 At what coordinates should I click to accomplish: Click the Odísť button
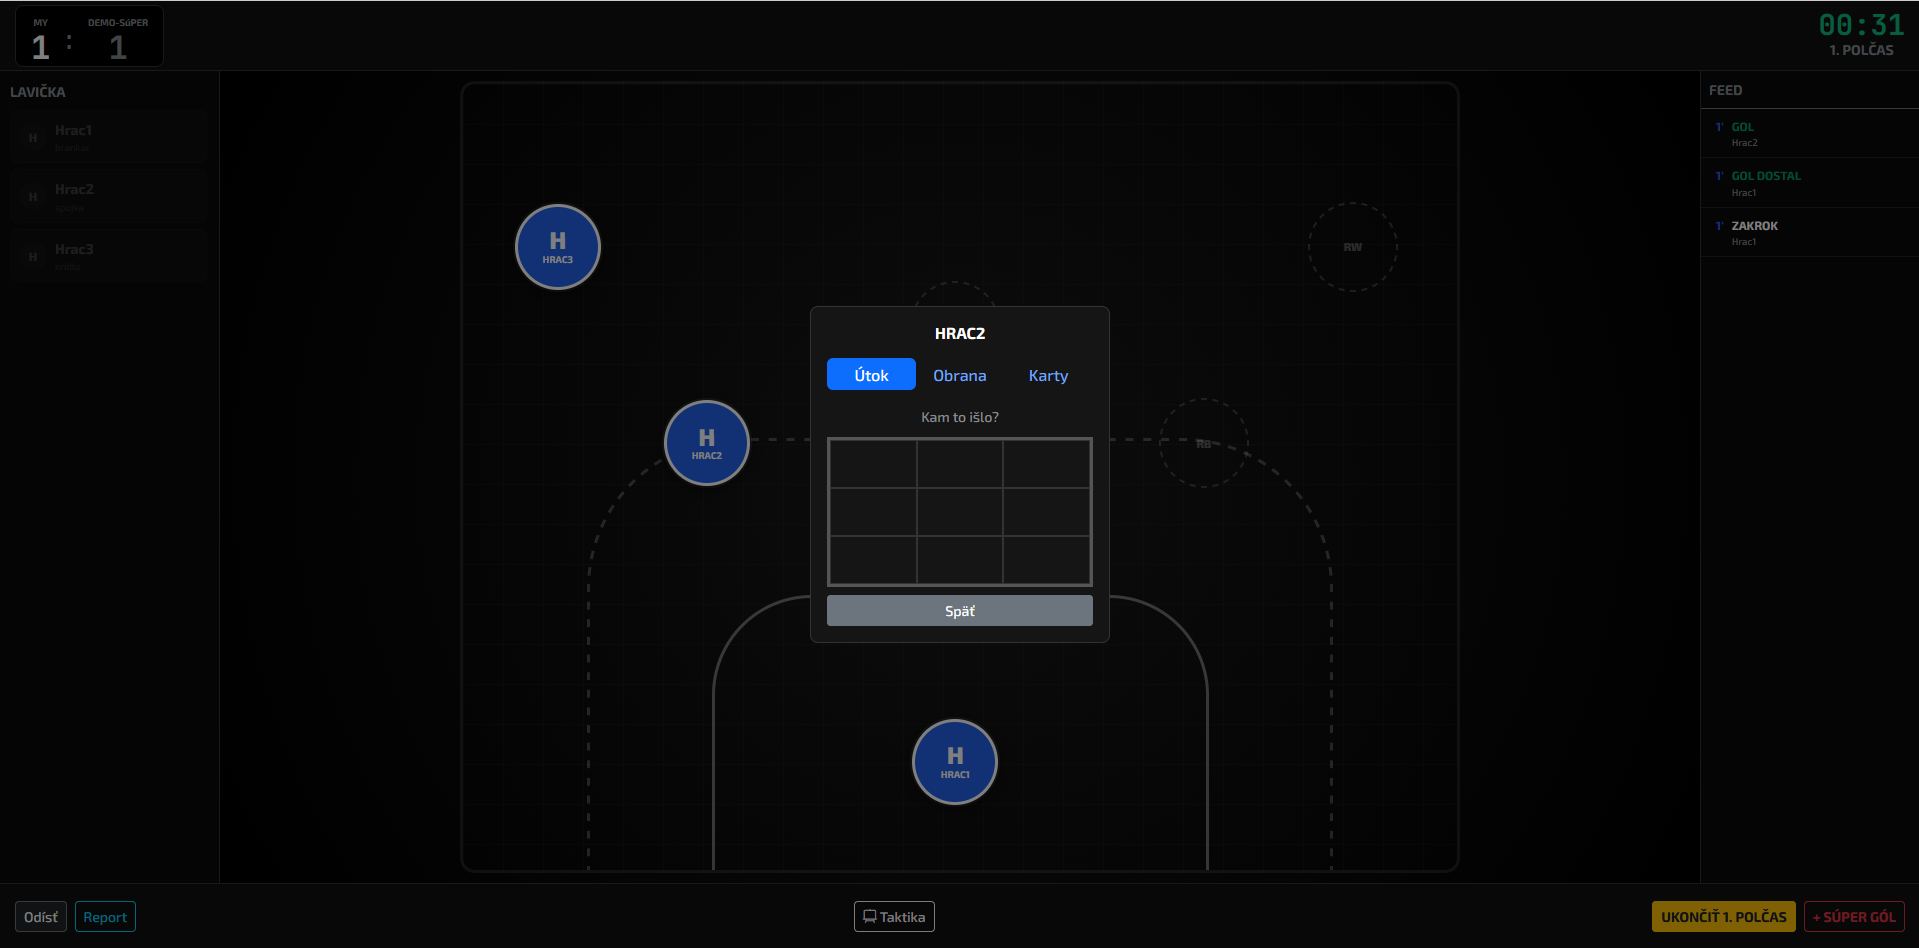click(41, 917)
